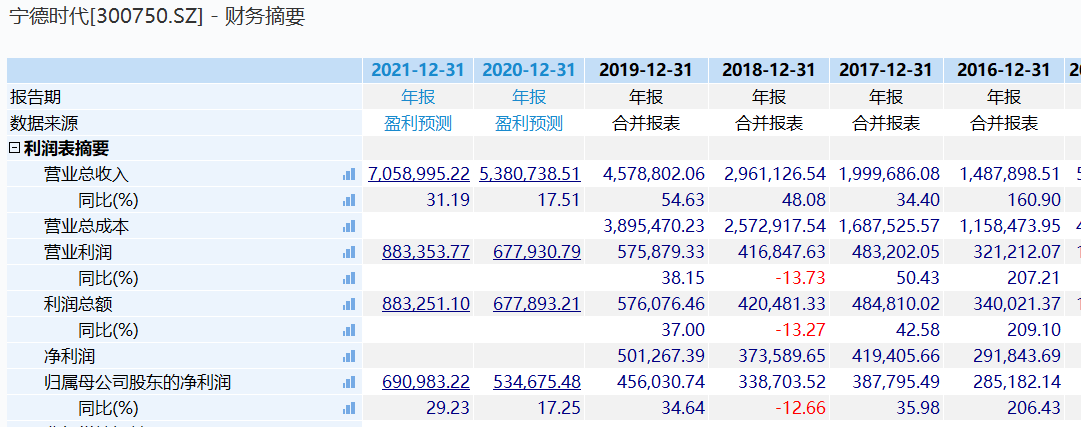The width and height of the screenshot is (1081, 427).
Task: Select the 2019-12-31 column header
Action: [x=646, y=70]
